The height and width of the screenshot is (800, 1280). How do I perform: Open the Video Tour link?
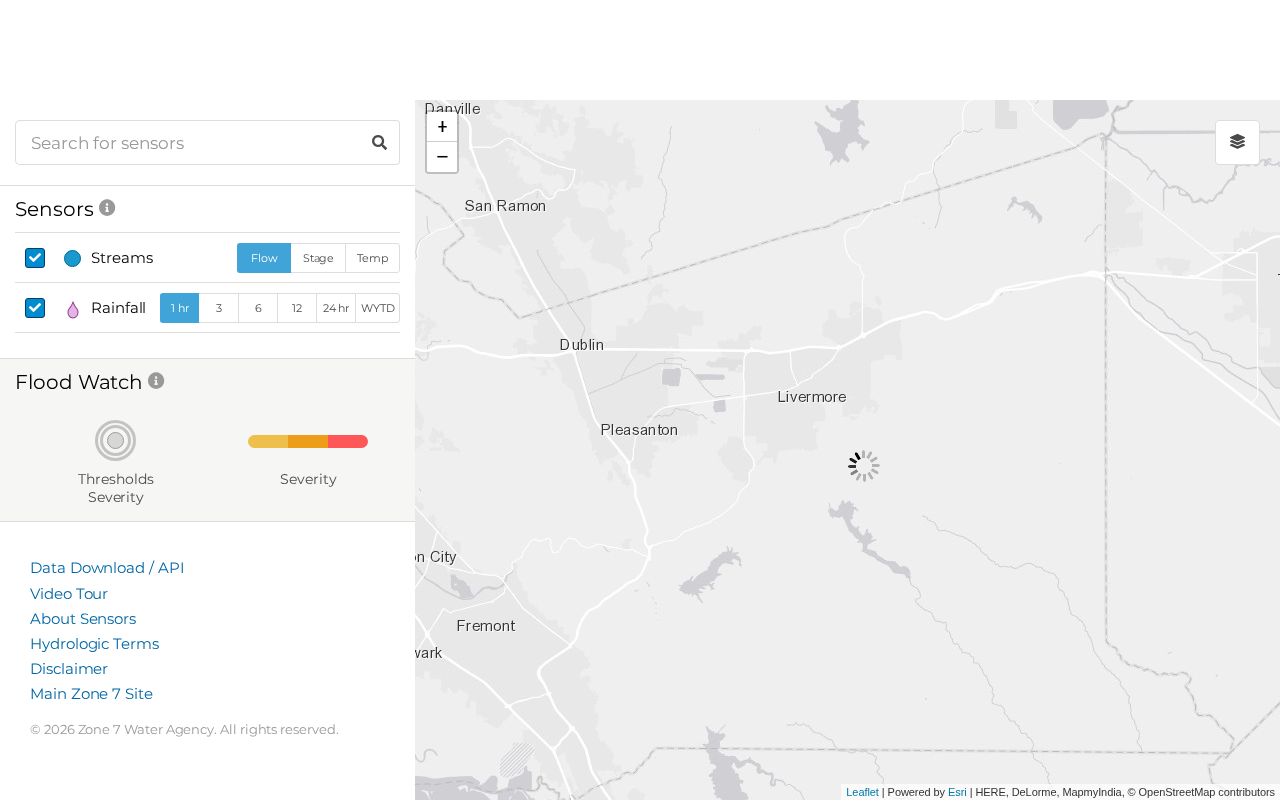(x=69, y=594)
